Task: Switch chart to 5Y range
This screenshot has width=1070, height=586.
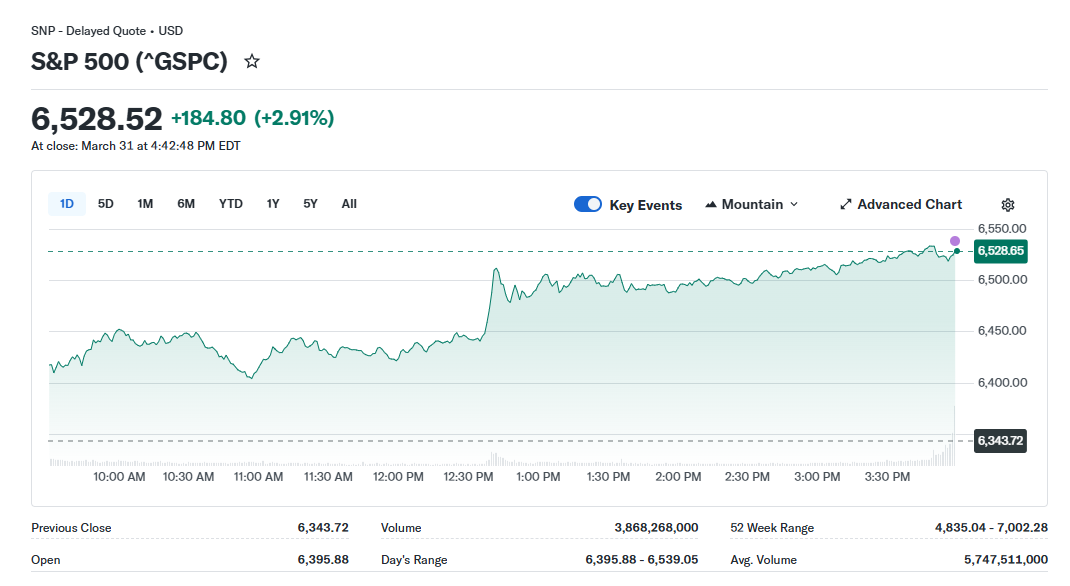Action: tap(311, 204)
